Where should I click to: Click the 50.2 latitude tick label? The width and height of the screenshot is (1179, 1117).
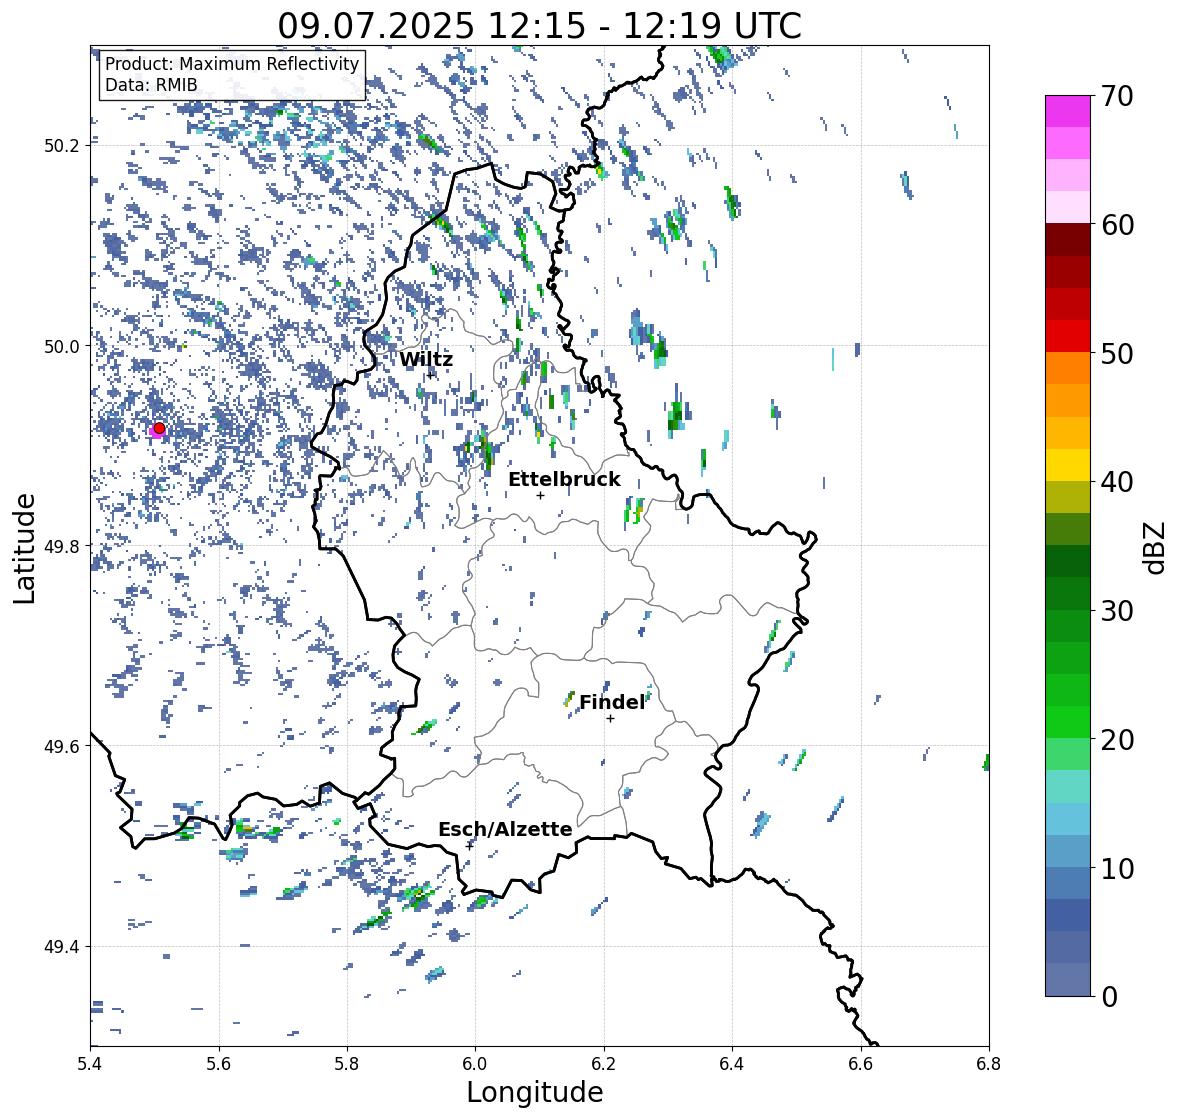(x=61, y=145)
